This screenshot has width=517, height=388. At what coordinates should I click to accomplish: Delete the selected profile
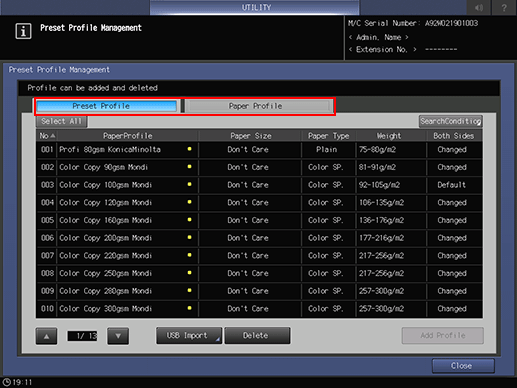[x=257, y=335]
